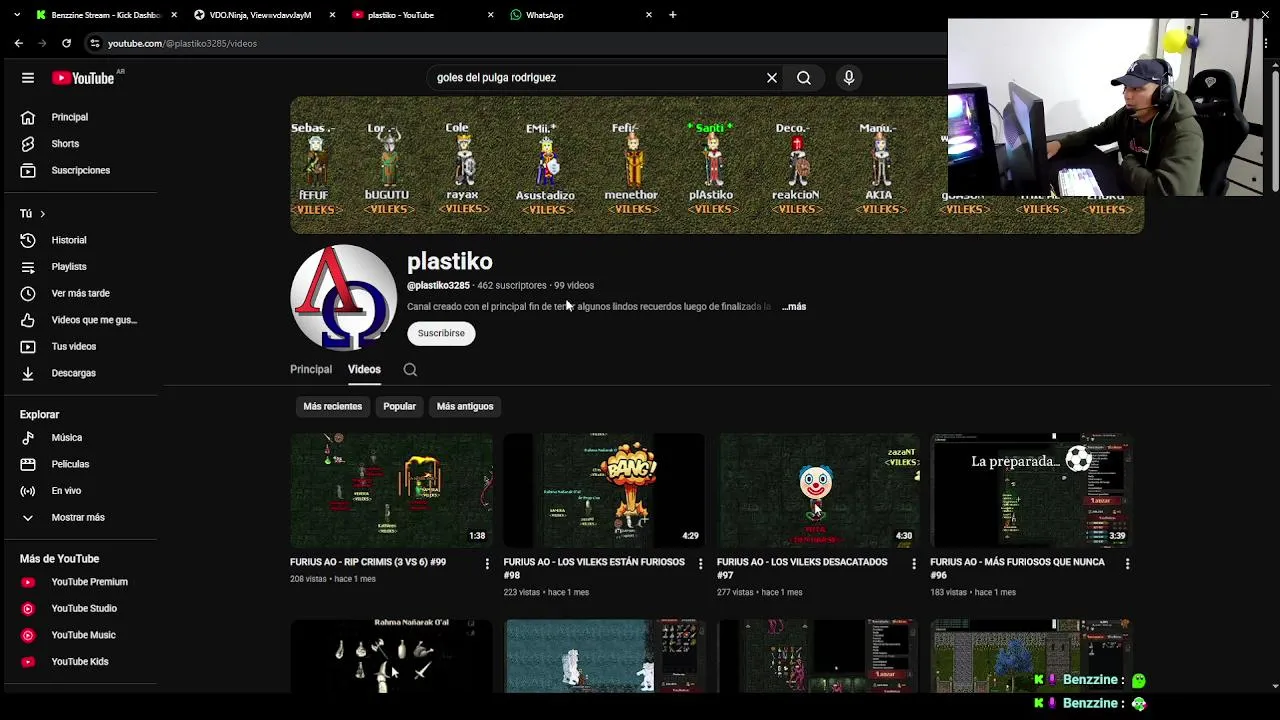Switch to the Principal channel tab
Viewport: 1280px width, 720px height.
pyautogui.click(x=311, y=369)
